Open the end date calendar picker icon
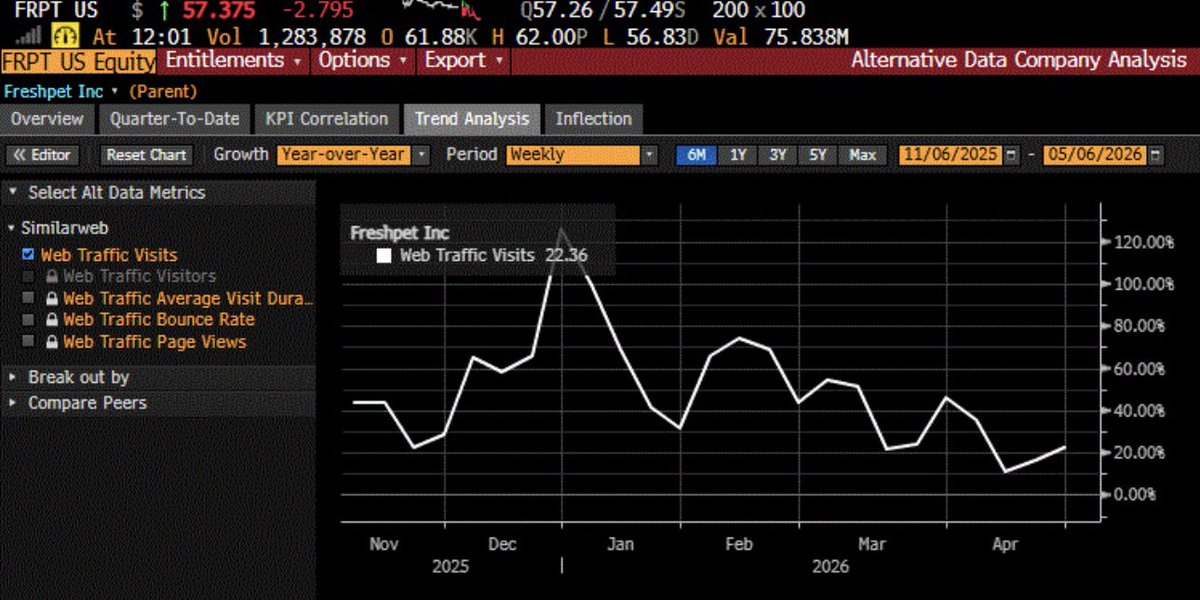 pos(1156,155)
